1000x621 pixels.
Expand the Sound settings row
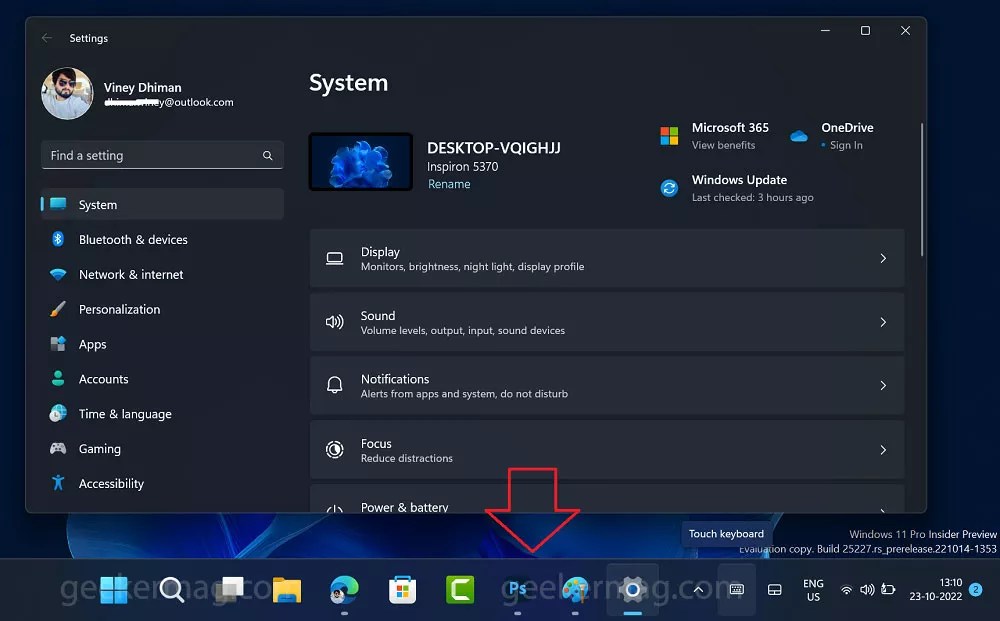point(883,321)
